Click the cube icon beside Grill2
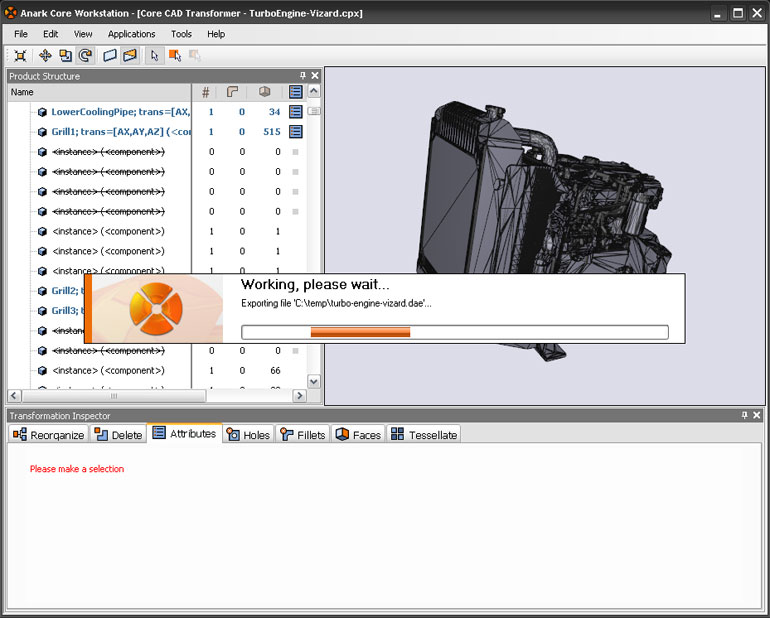 click(x=42, y=291)
